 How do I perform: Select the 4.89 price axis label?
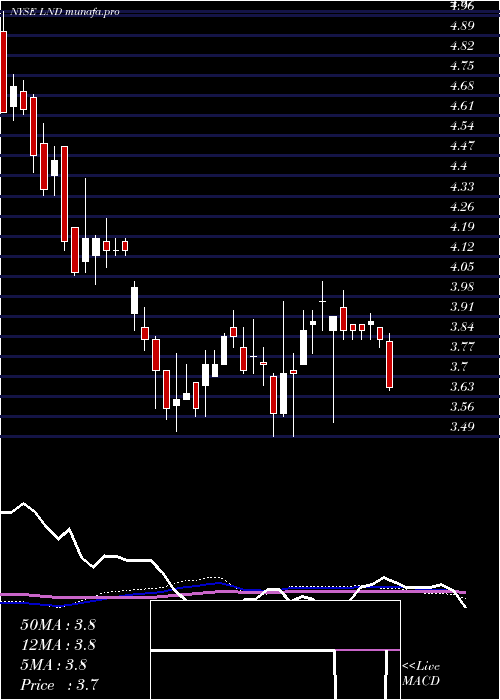(x=462, y=26)
